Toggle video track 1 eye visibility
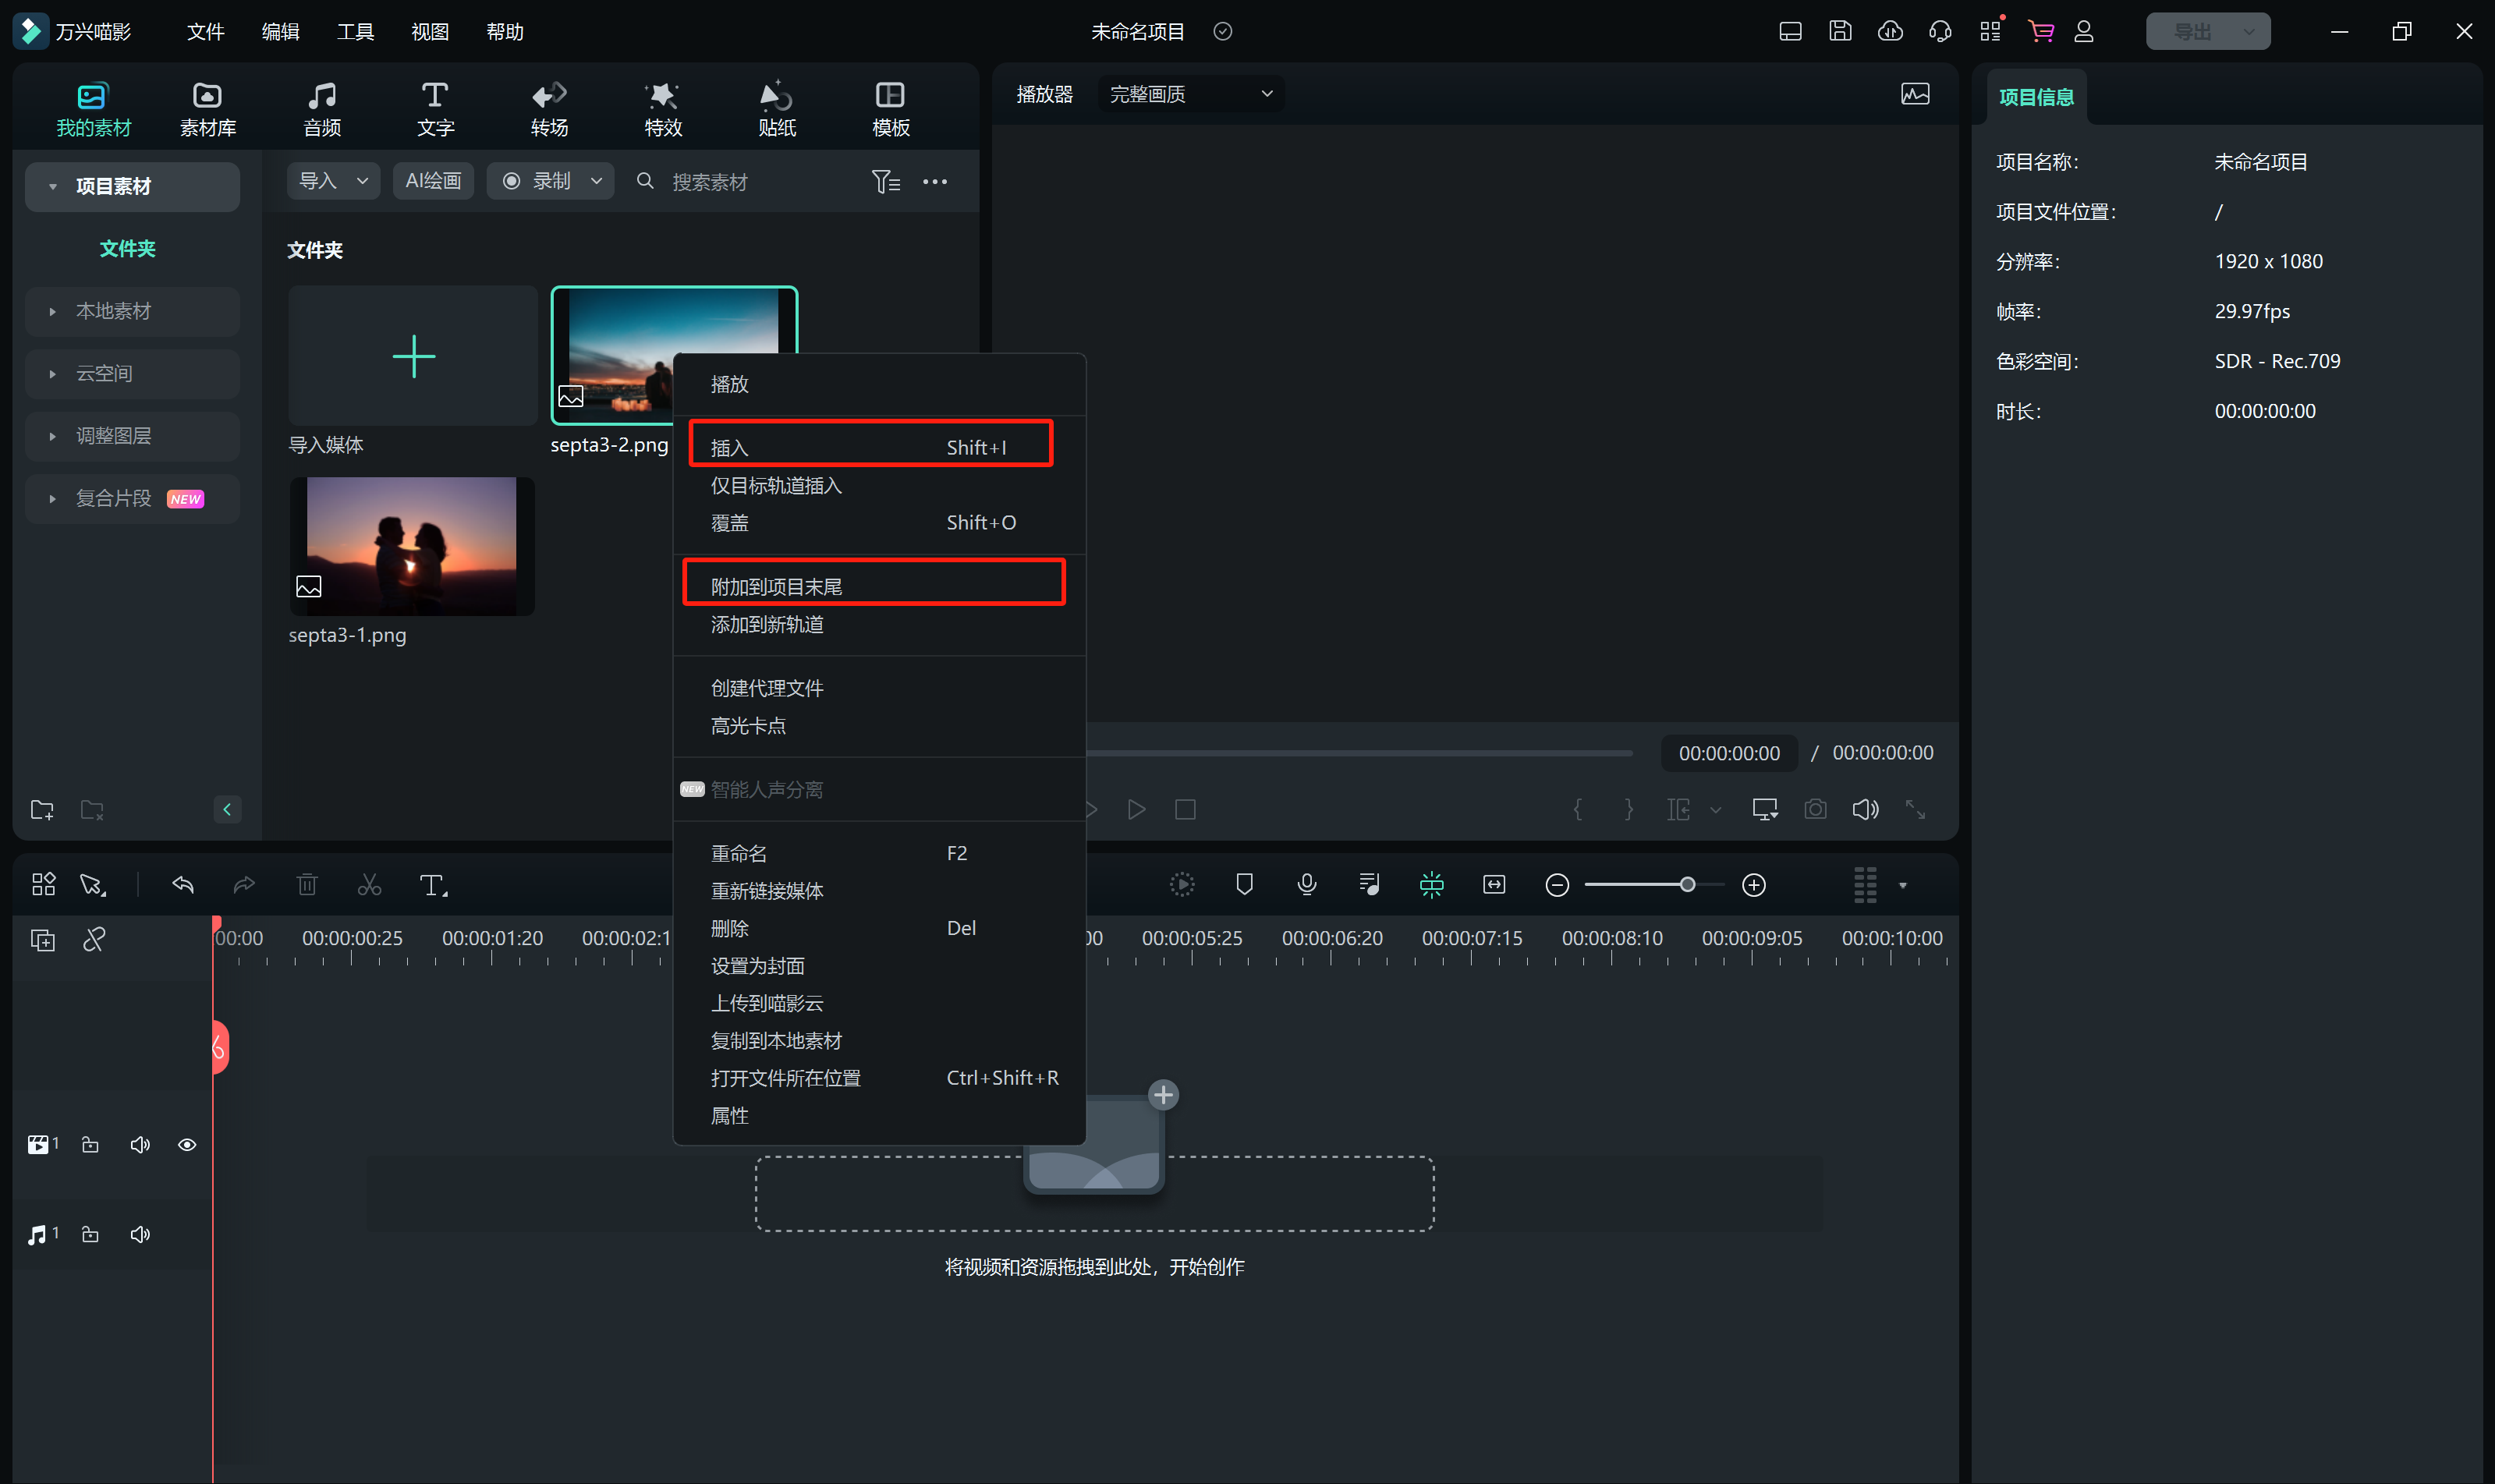Image resolution: width=2495 pixels, height=1484 pixels. click(x=187, y=1145)
